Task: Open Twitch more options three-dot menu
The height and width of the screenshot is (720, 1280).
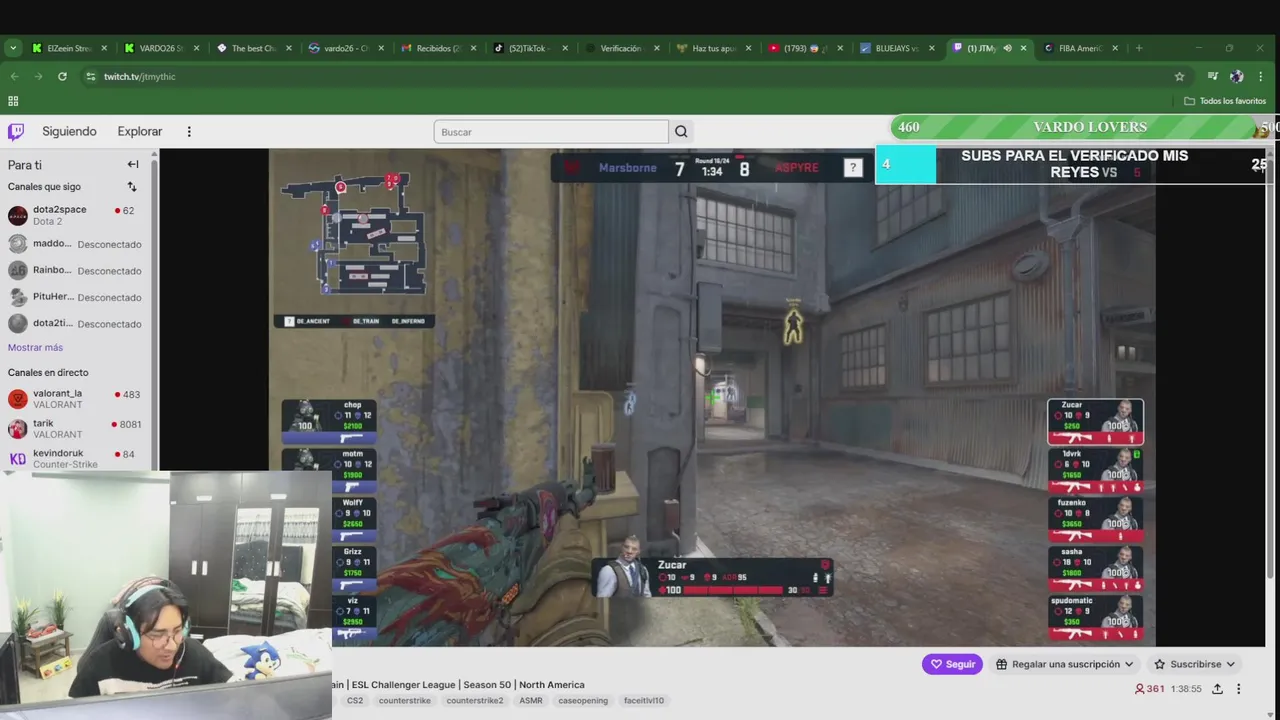Action: click(x=189, y=131)
